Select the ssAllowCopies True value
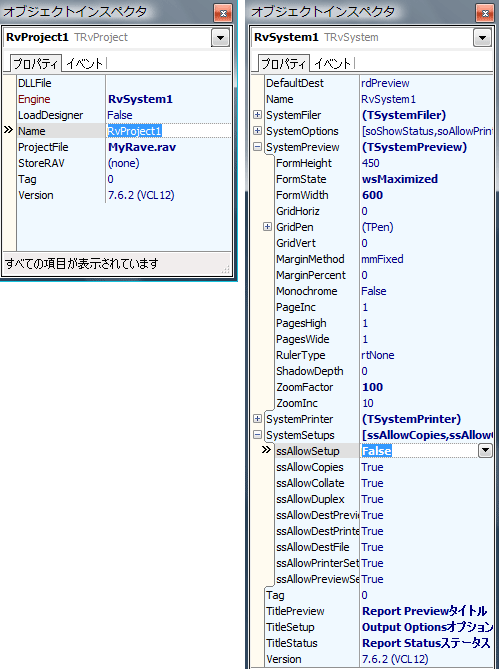The width and height of the screenshot is (500, 670). 372,467
